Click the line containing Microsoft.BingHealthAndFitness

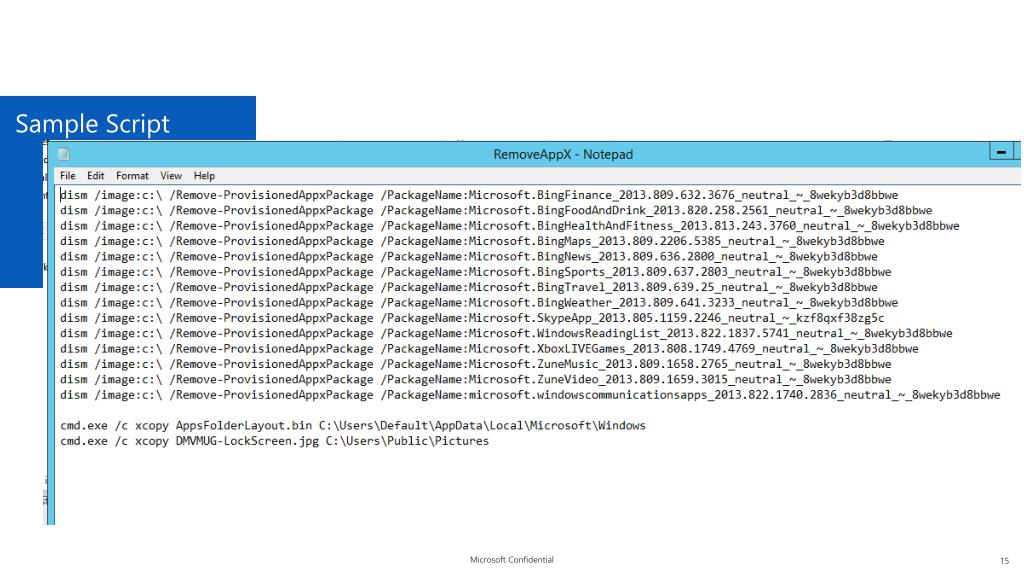click(x=510, y=226)
